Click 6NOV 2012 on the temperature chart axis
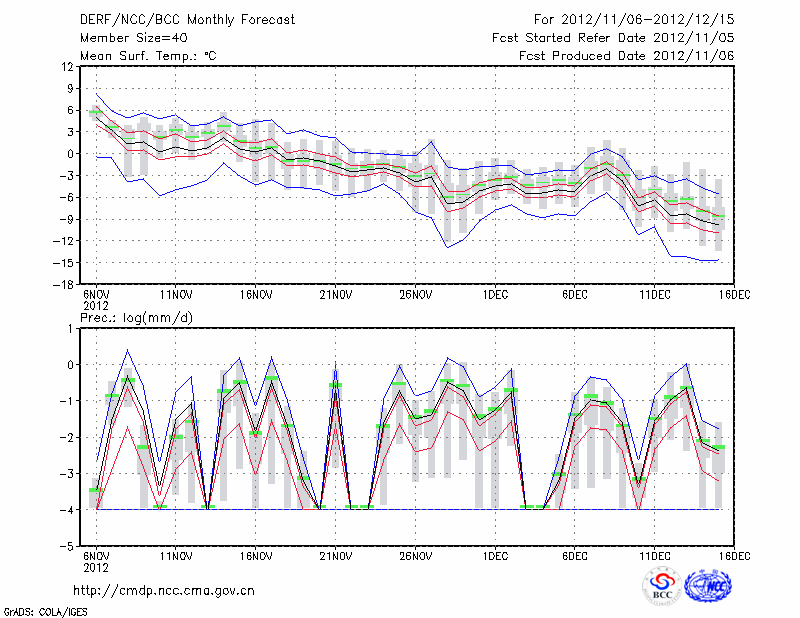This screenshot has height=618, width=800. [96, 300]
